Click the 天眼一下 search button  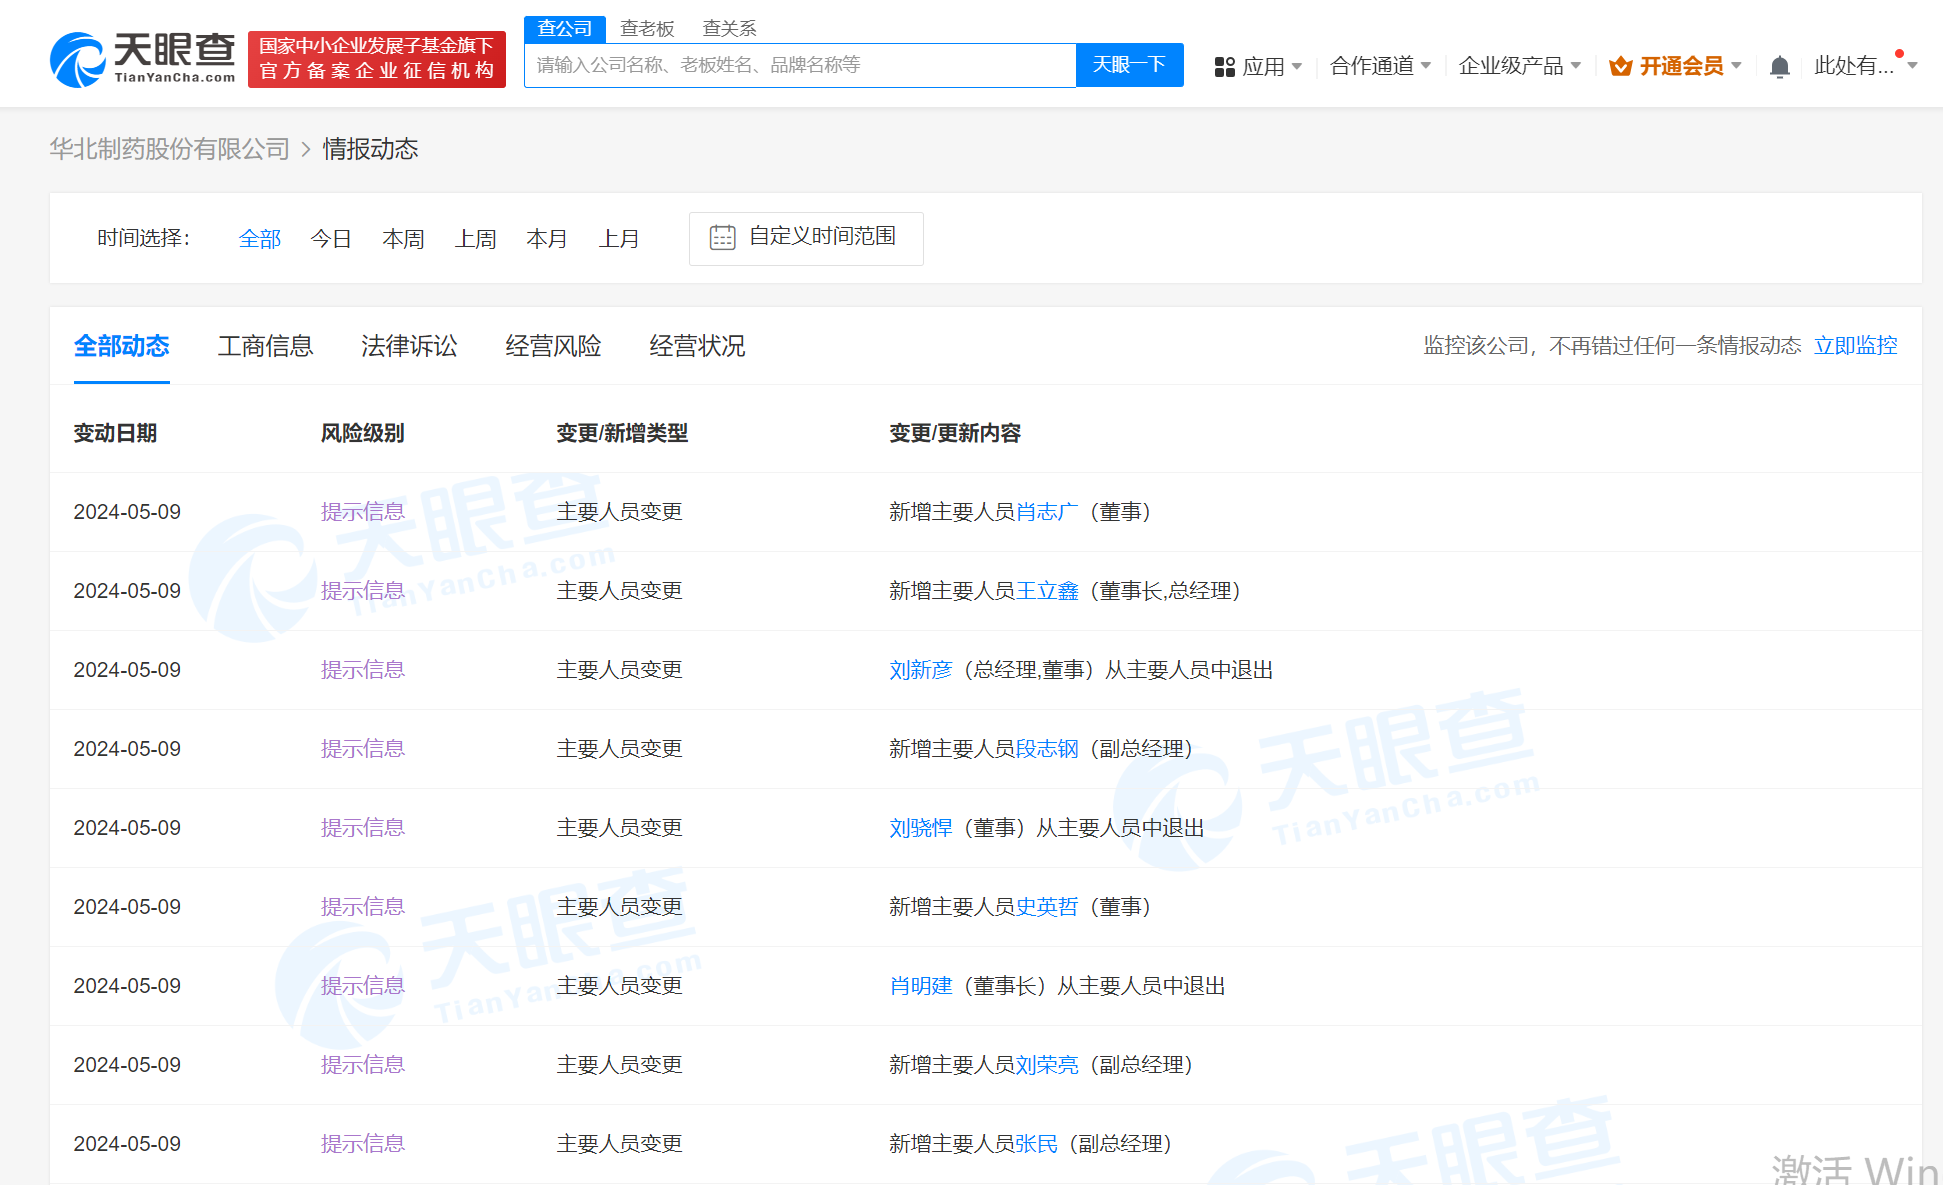(x=1129, y=64)
